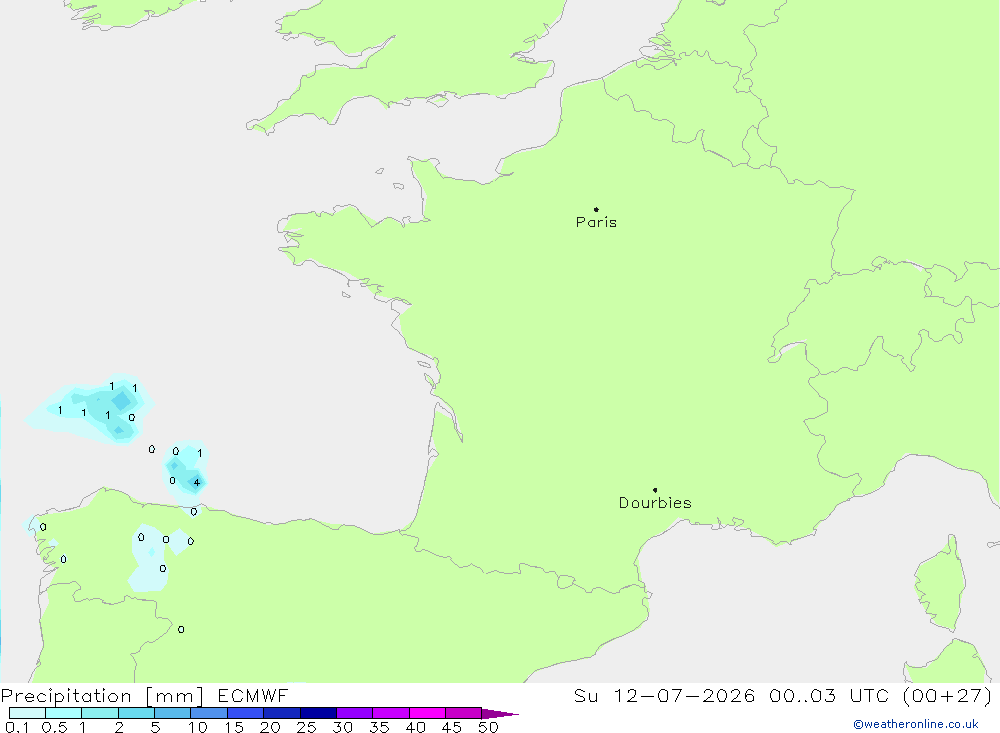
Task: Select the 40 mm magenta legend swatch
Action: (427, 713)
